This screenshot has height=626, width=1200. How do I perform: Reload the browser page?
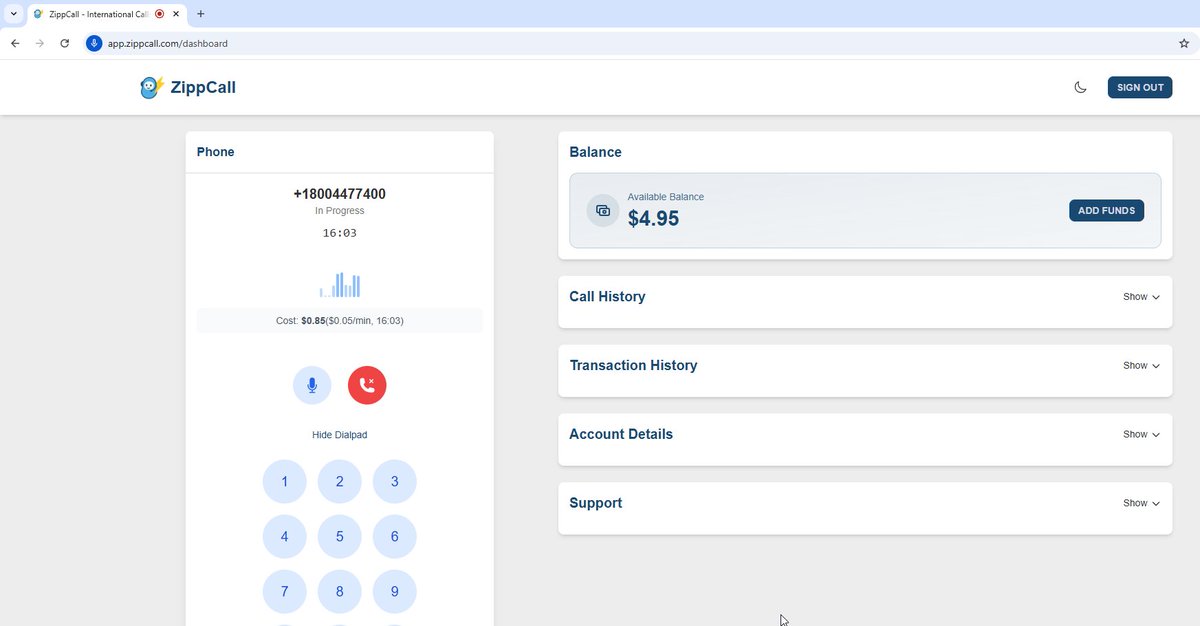(65, 44)
